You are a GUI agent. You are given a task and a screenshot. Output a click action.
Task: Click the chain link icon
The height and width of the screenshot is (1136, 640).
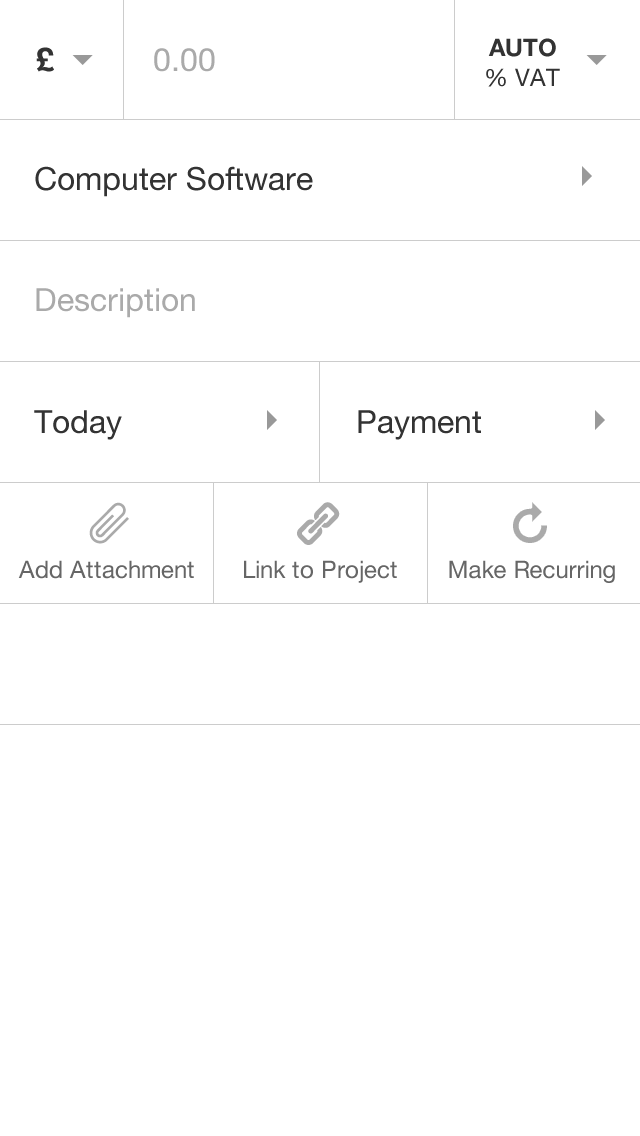(x=319, y=523)
